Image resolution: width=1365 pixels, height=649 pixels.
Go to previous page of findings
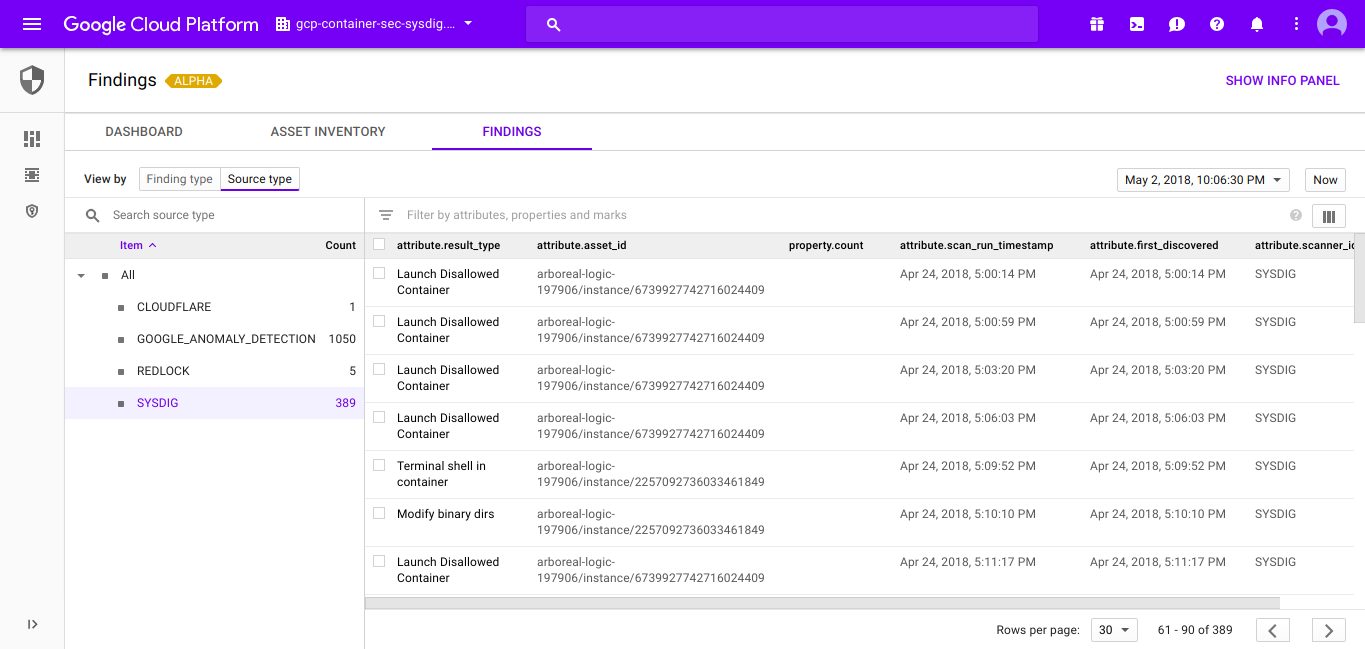1273,630
